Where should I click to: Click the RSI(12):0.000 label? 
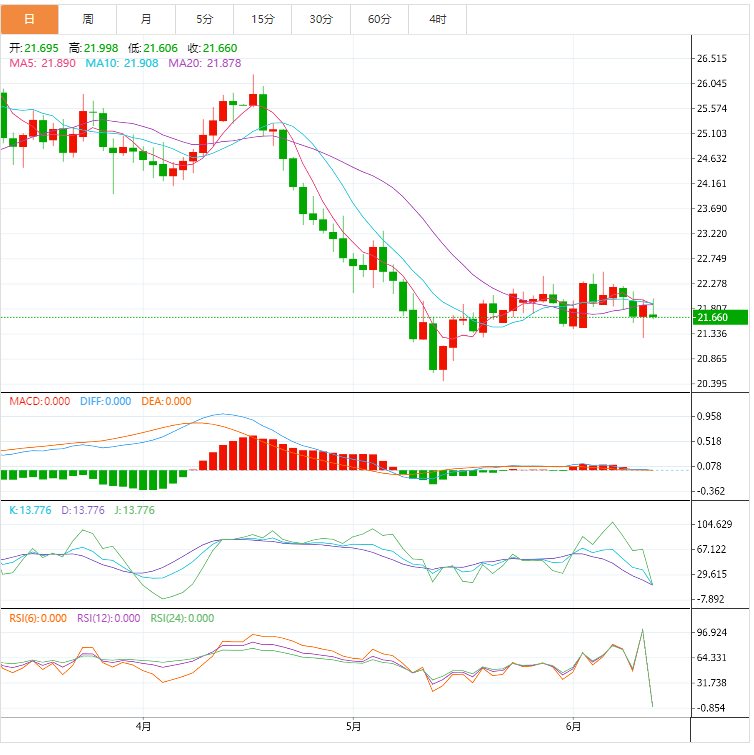coord(109,618)
